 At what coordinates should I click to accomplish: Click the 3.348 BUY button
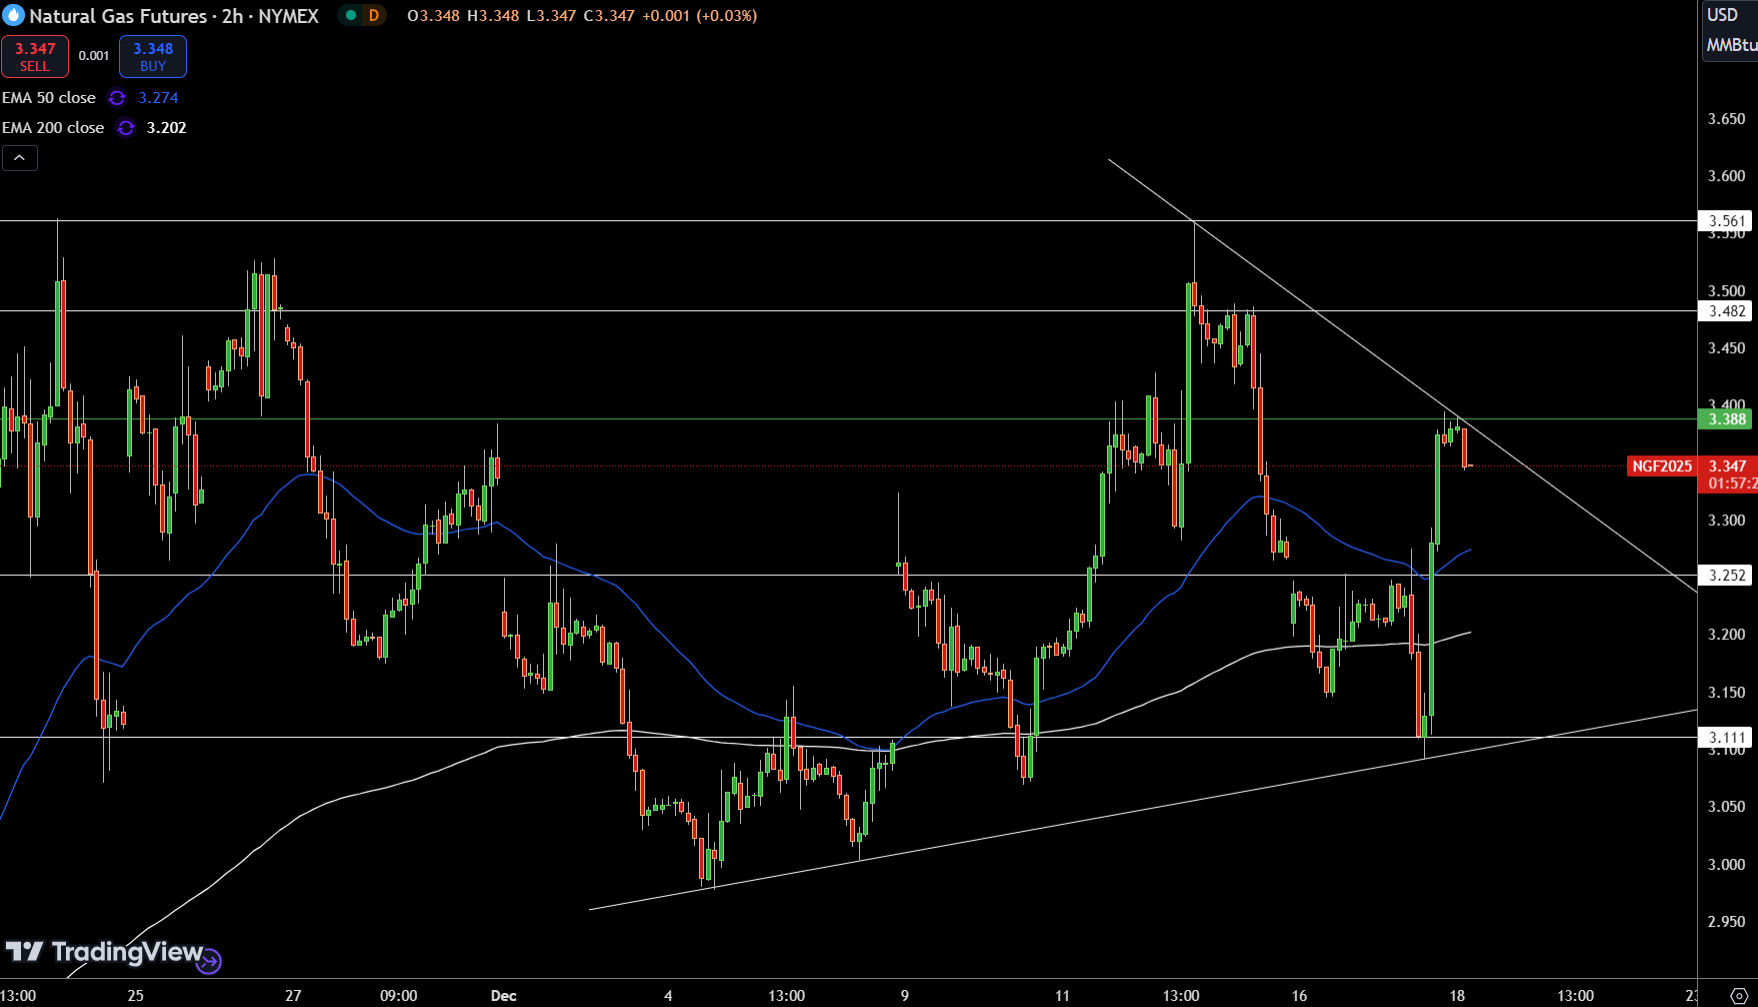[x=153, y=56]
